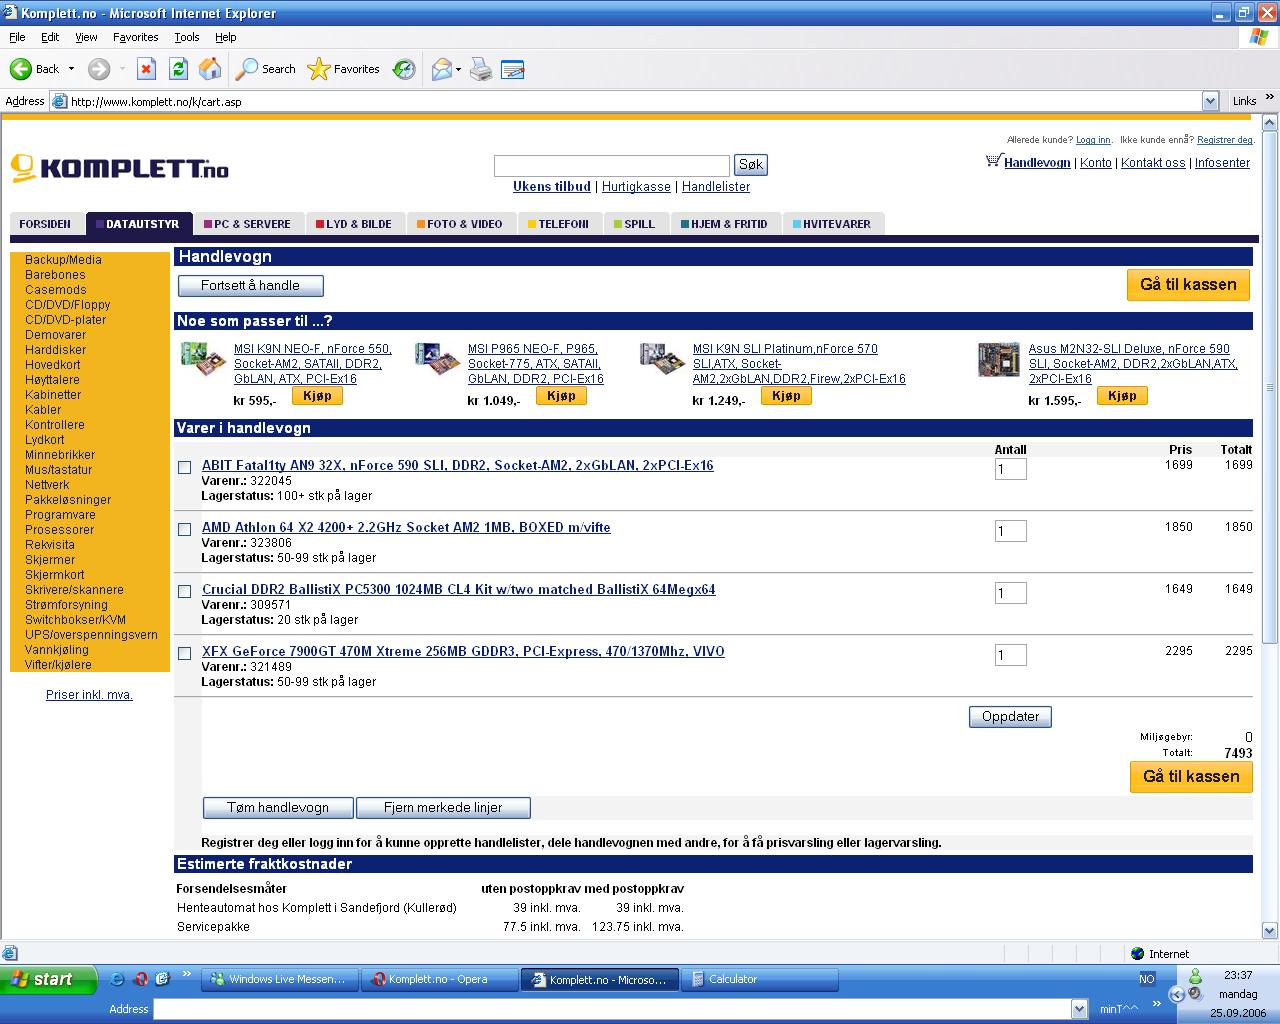
Task: Open the Forward button history dropdown arrow
Action: [122, 69]
